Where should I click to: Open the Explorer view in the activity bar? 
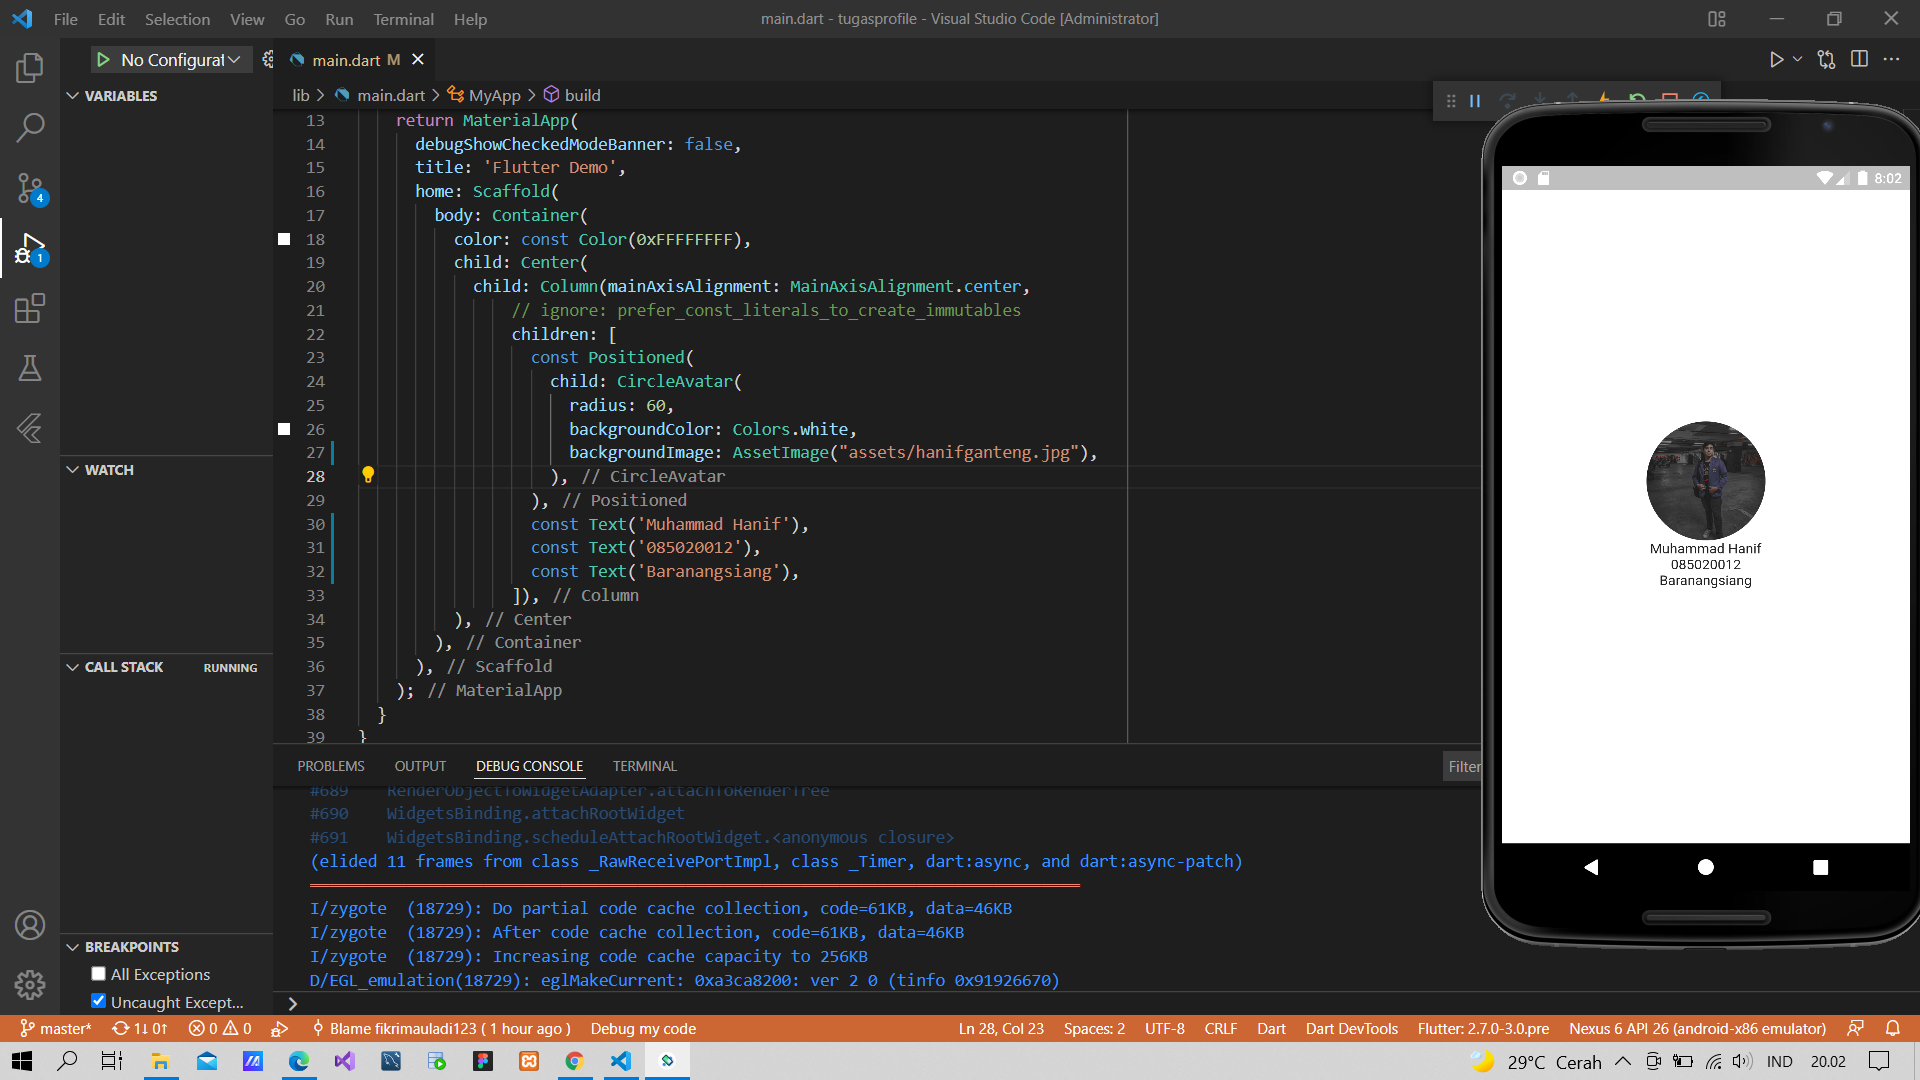[30, 68]
